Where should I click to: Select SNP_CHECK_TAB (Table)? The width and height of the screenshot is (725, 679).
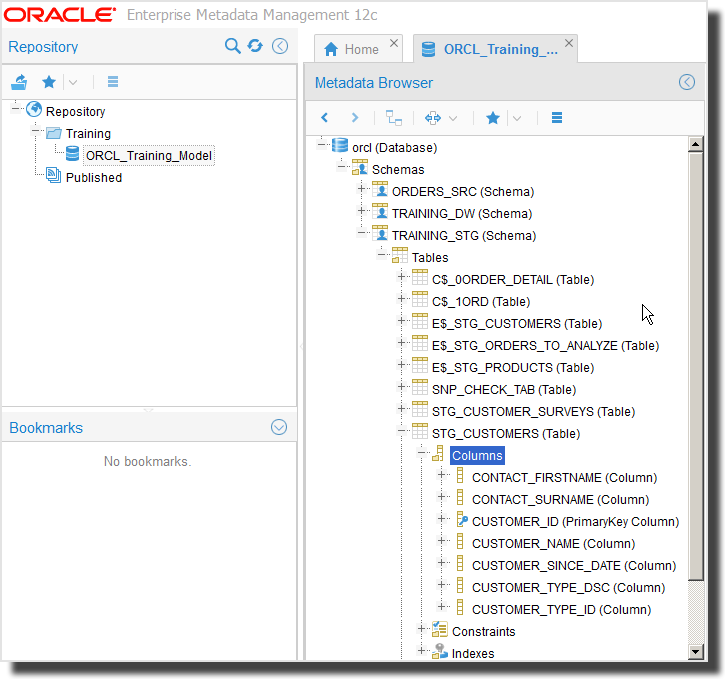(x=504, y=390)
